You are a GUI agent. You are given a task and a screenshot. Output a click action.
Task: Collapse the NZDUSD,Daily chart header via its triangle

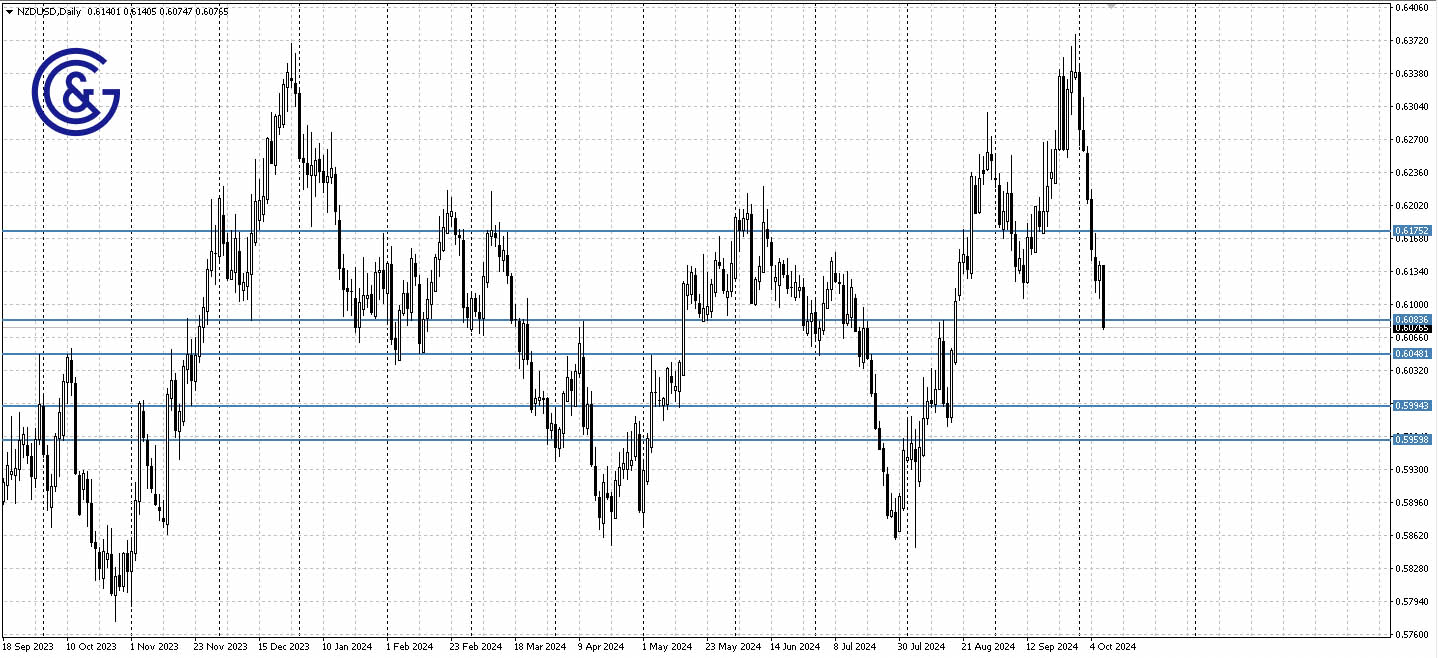[8, 11]
